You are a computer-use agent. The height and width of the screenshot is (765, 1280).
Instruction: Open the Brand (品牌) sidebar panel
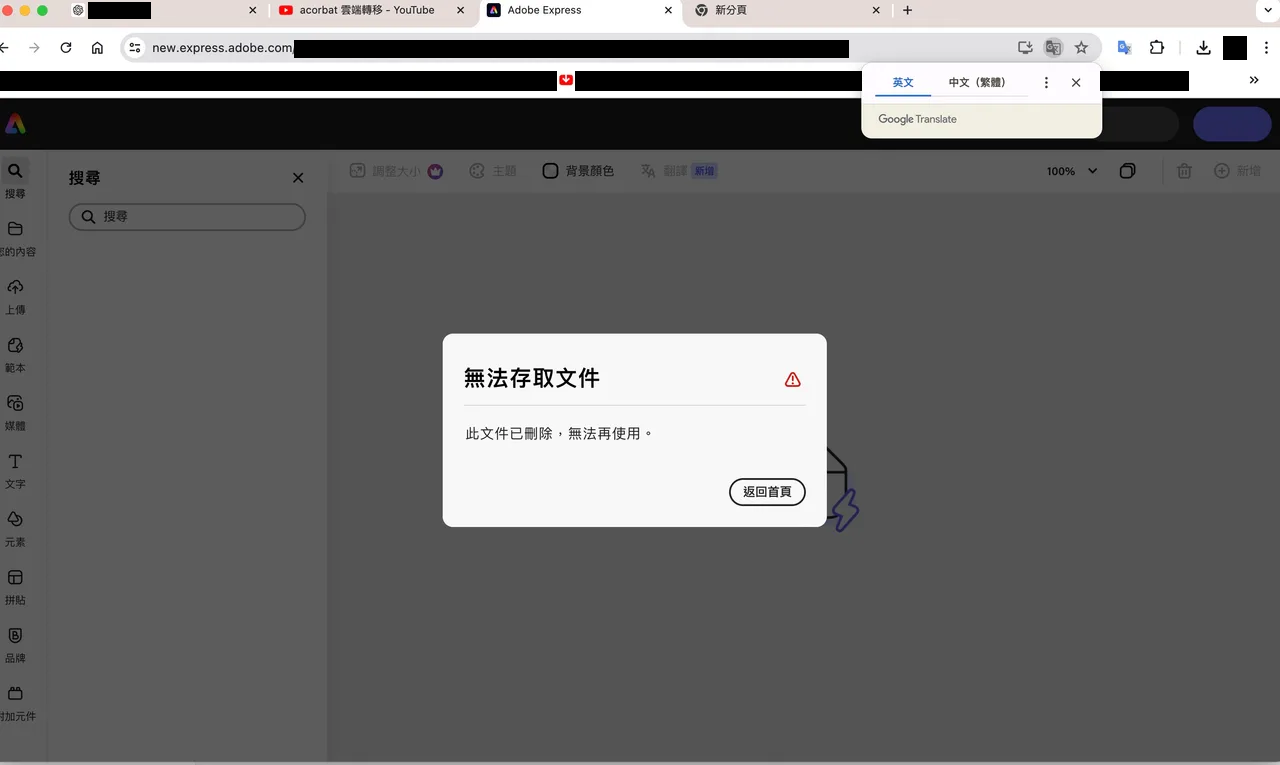coord(15,644)
